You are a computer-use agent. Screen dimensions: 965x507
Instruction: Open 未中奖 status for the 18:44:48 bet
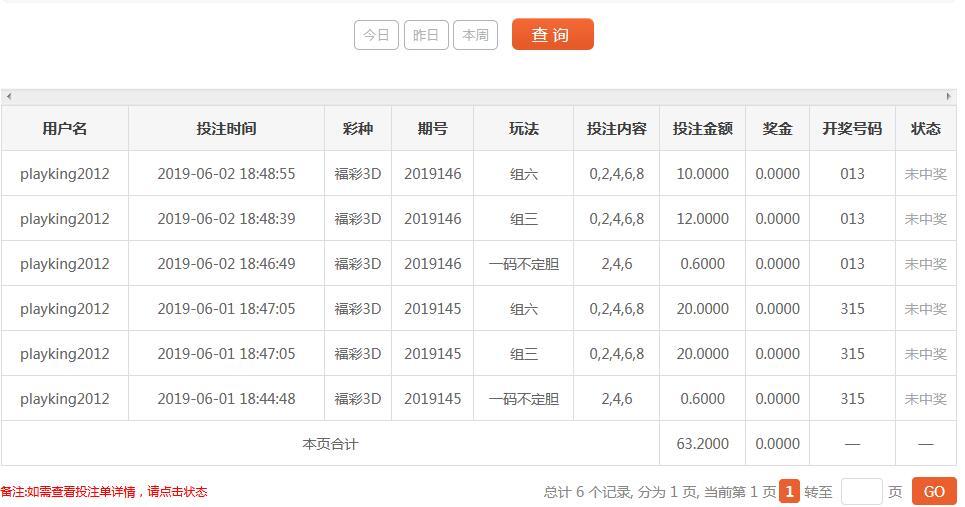tap(925, 399)
